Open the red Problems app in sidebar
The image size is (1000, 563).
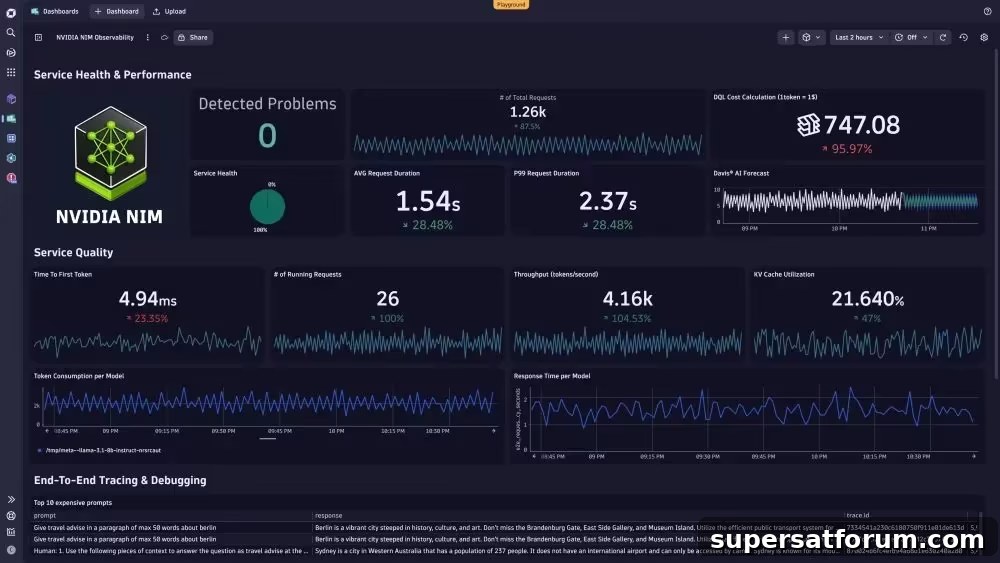tap(11, 178)
